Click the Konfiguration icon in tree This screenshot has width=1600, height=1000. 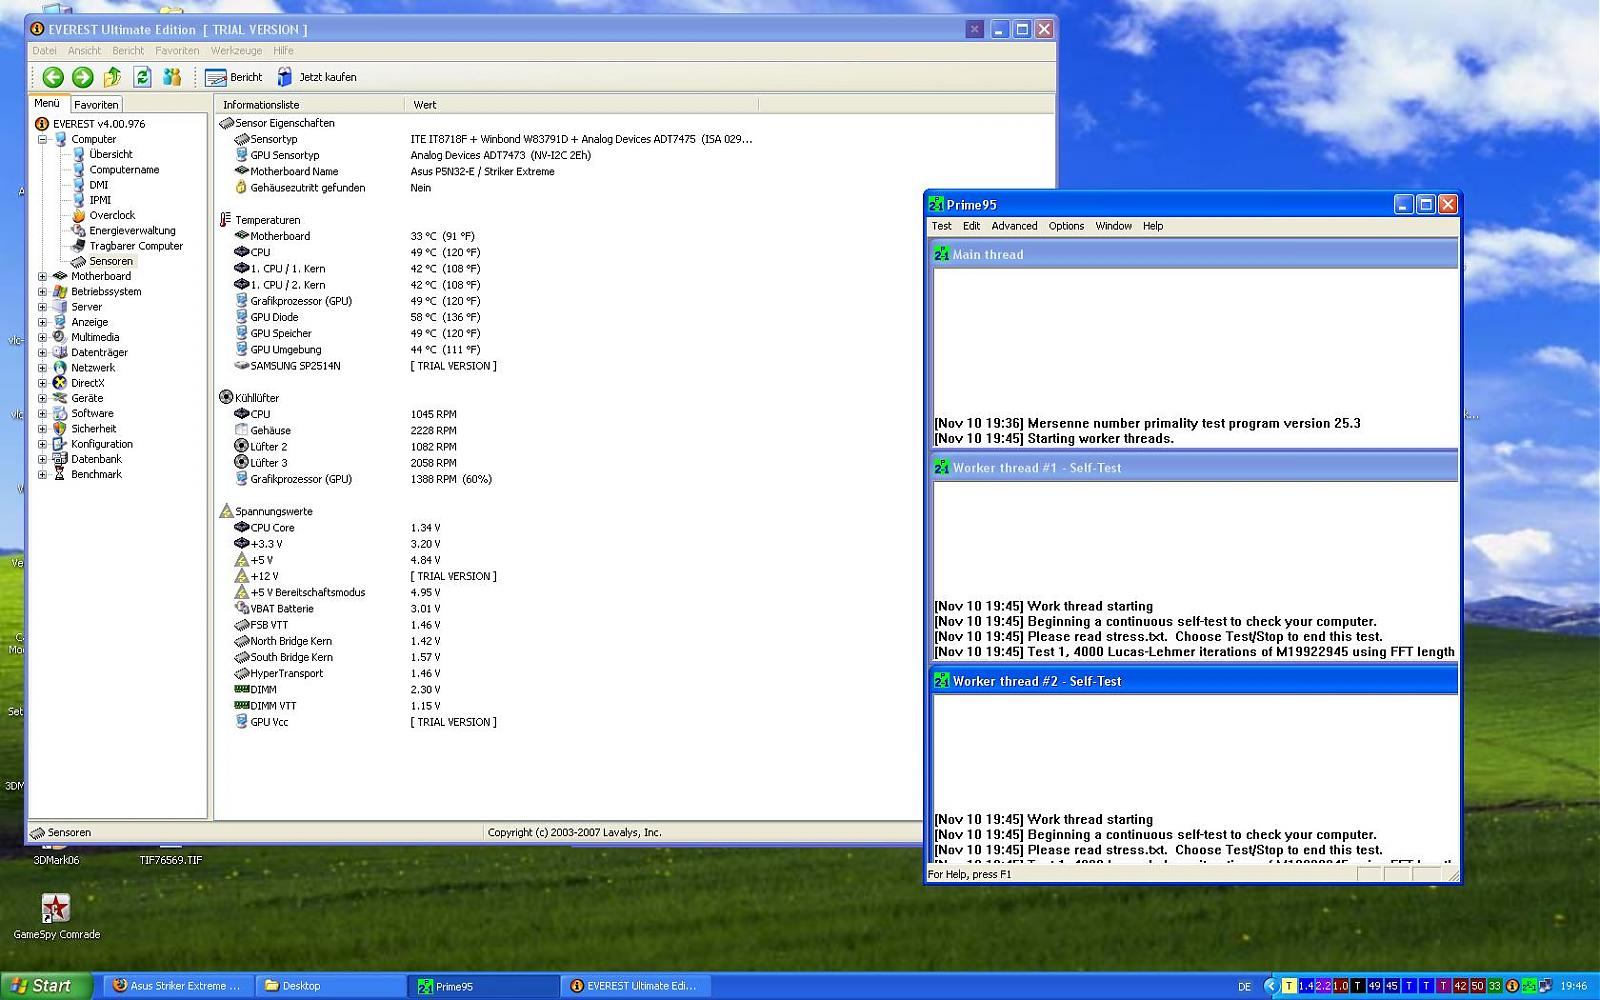tap(60, 444)
